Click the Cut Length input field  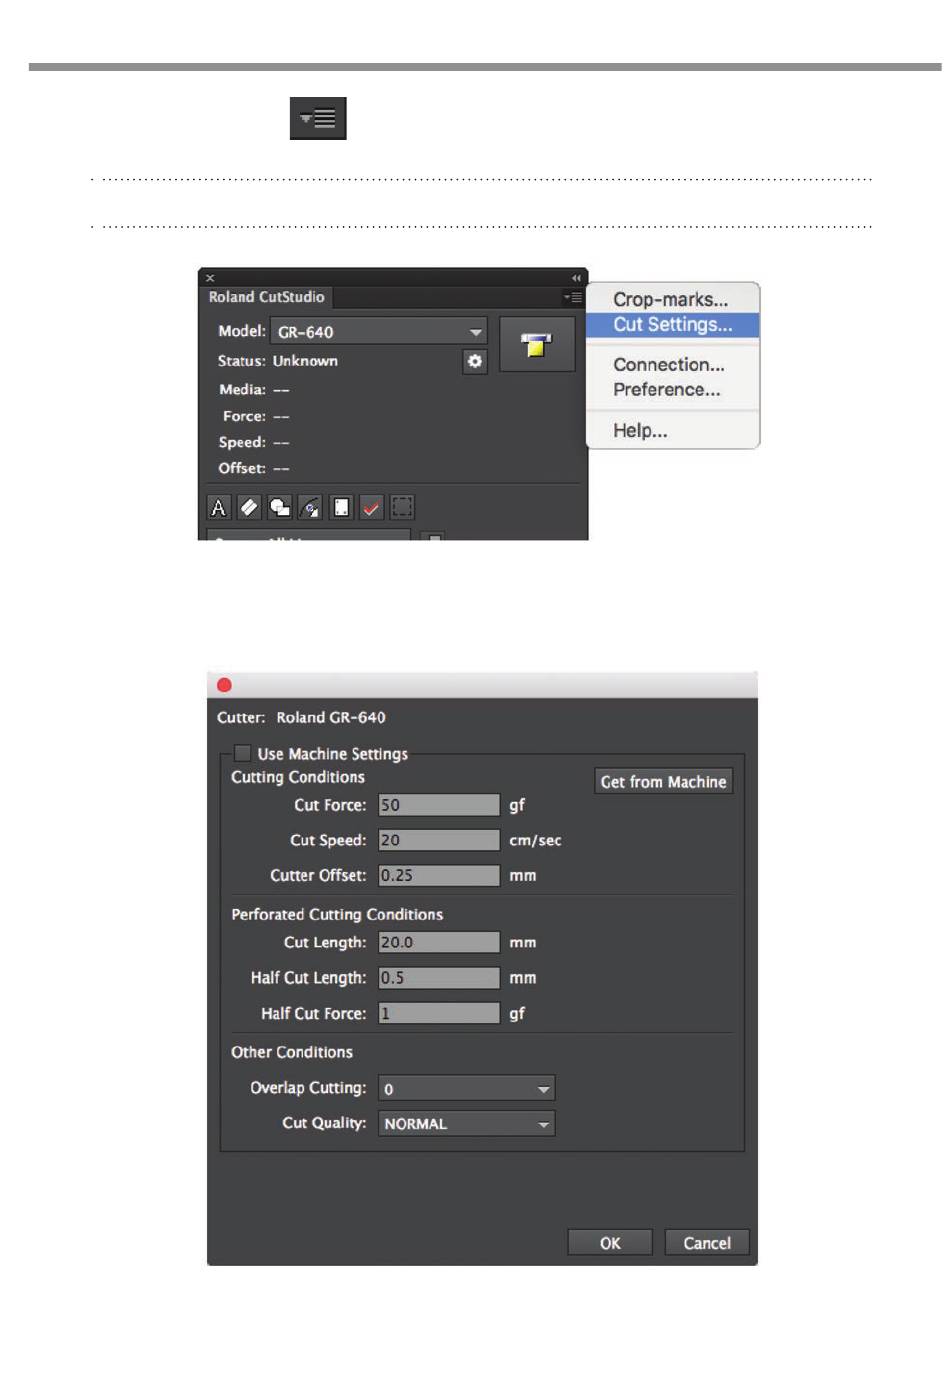pyautogui.click(x=439, y=942)
